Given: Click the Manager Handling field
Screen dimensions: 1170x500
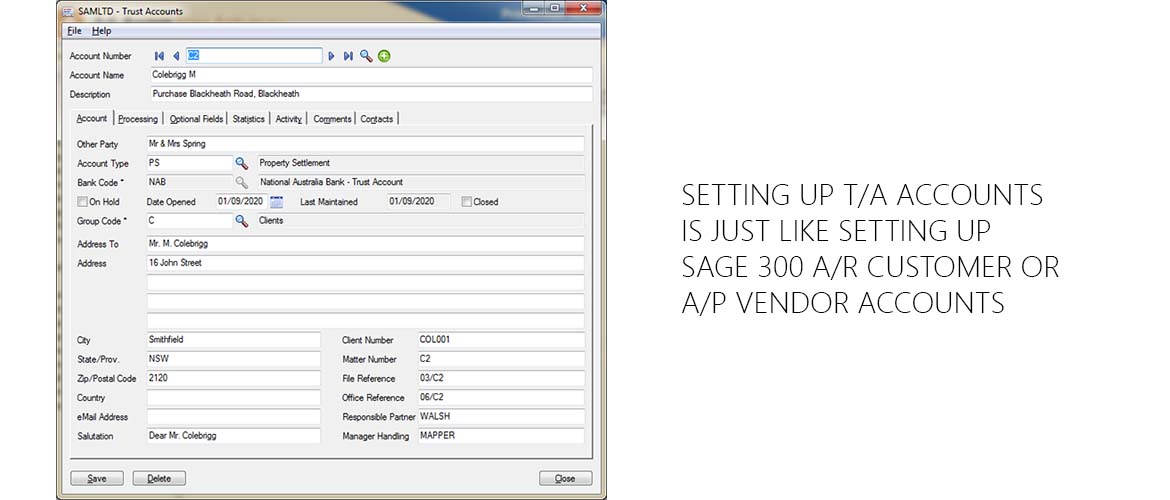Looking at the screenshot, I should point(501,436).
